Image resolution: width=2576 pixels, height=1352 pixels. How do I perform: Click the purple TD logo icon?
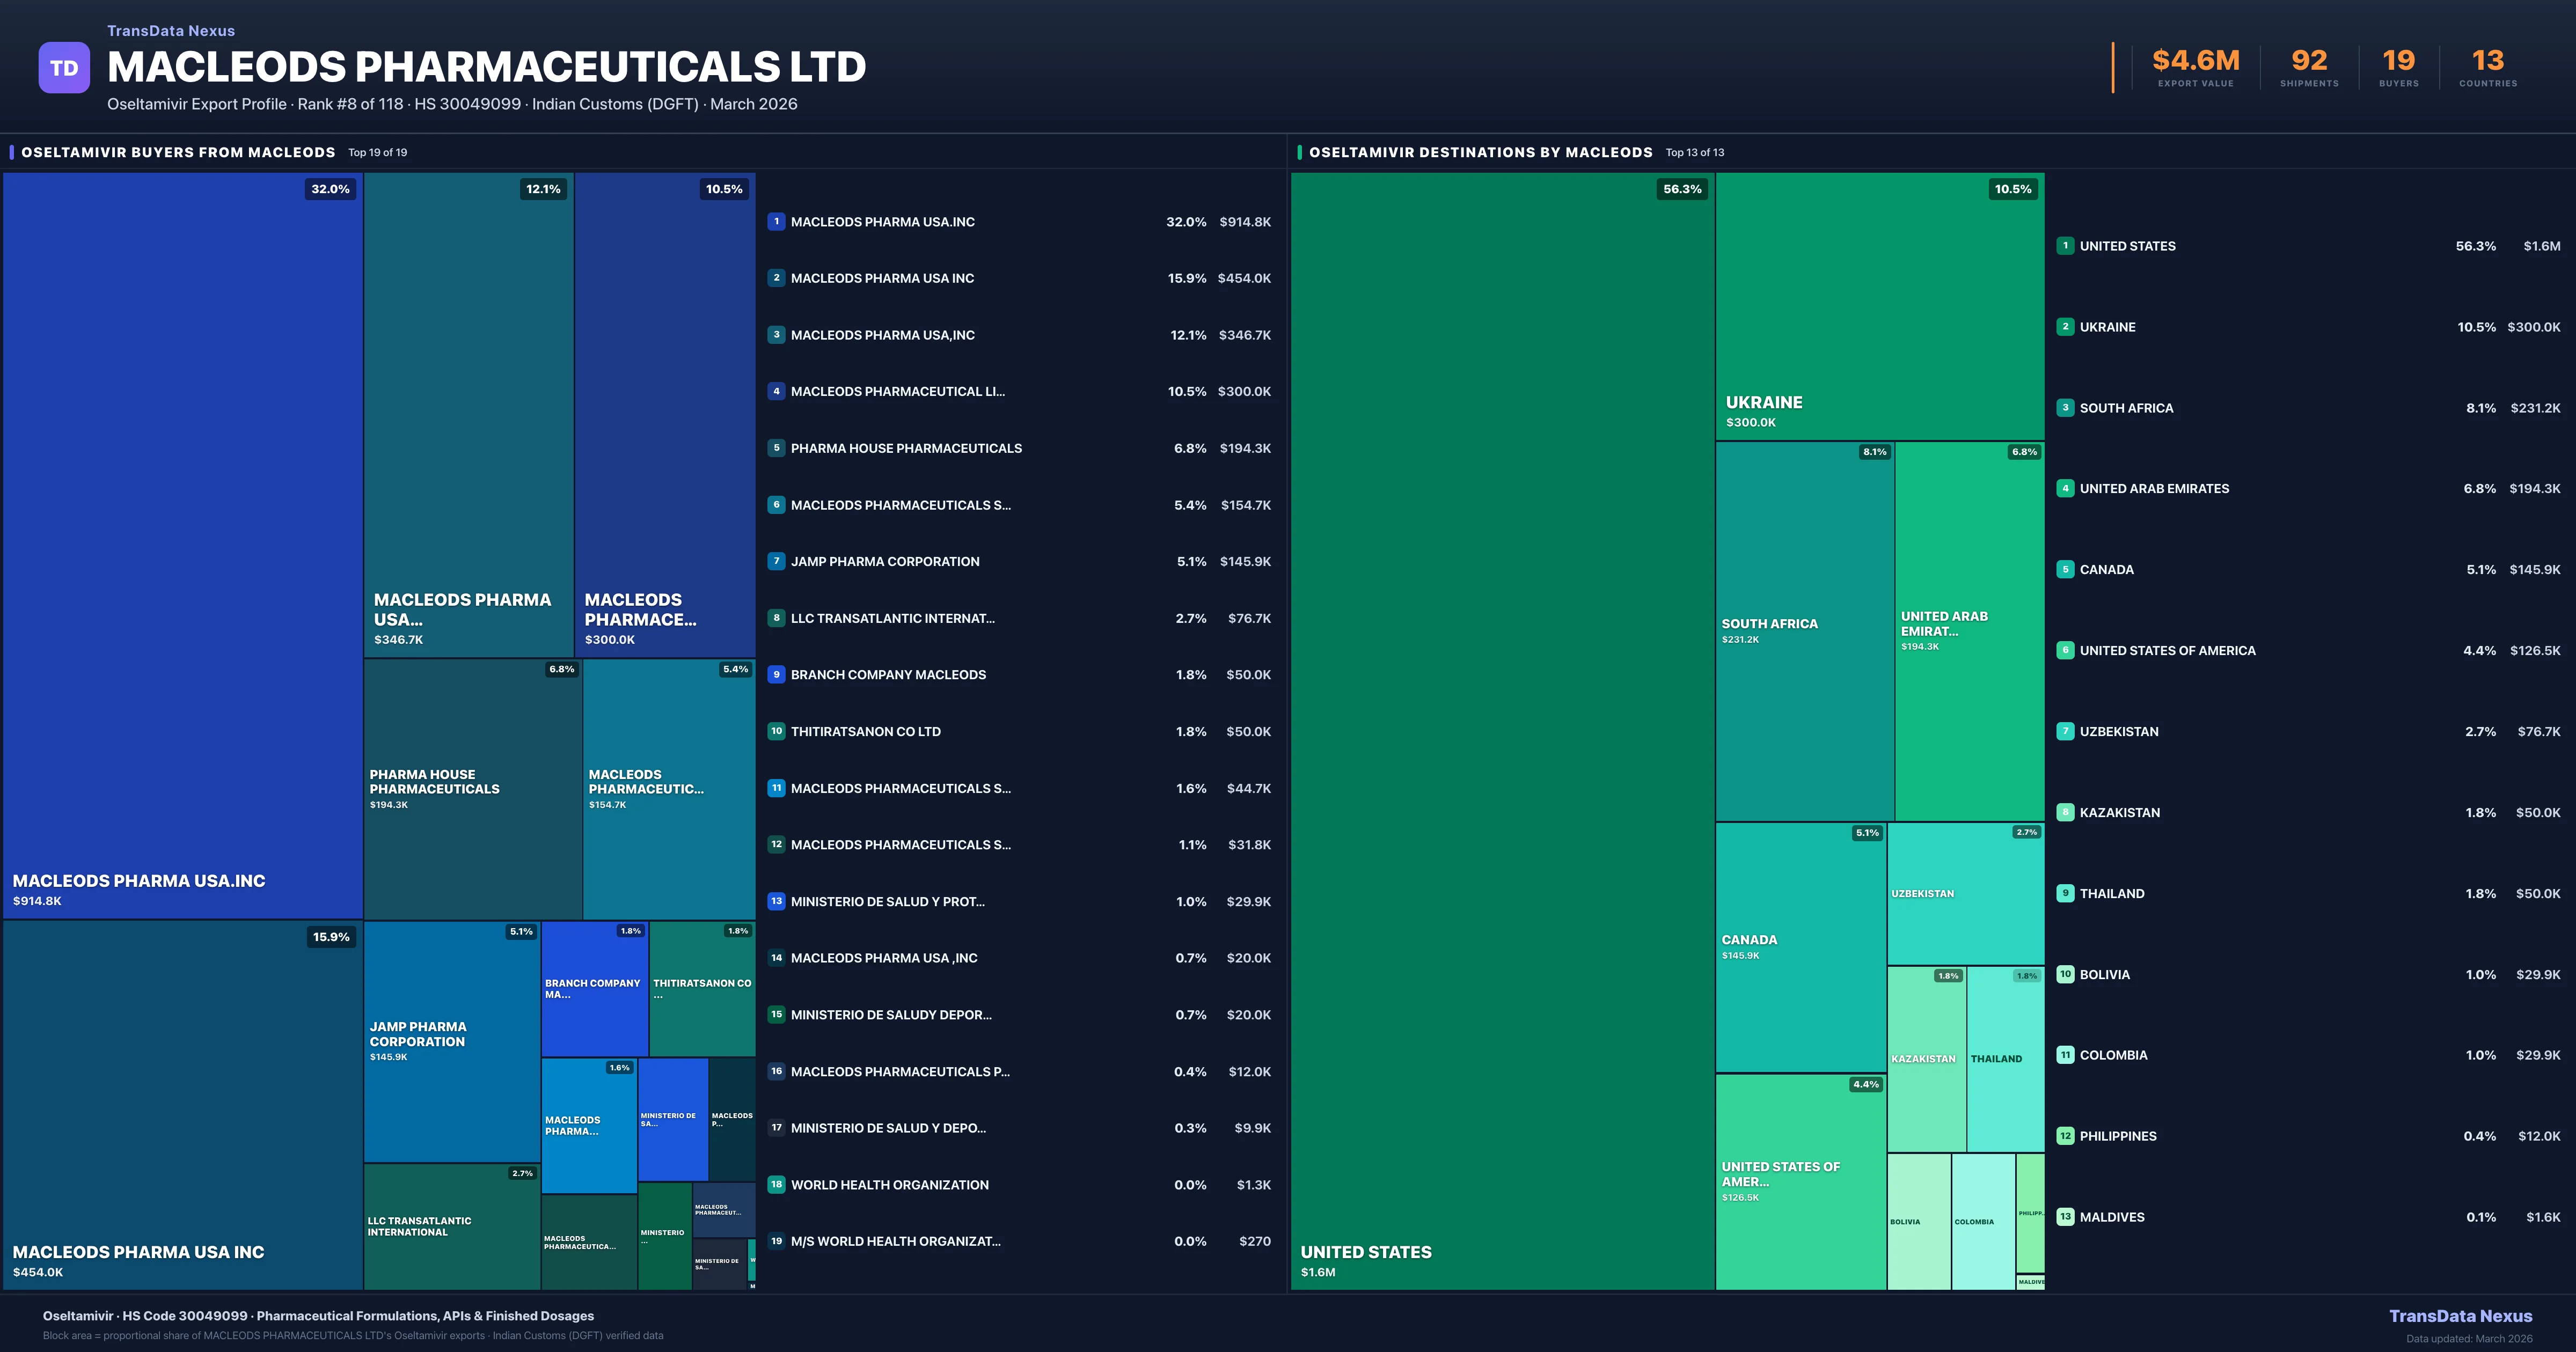(64, 68)
